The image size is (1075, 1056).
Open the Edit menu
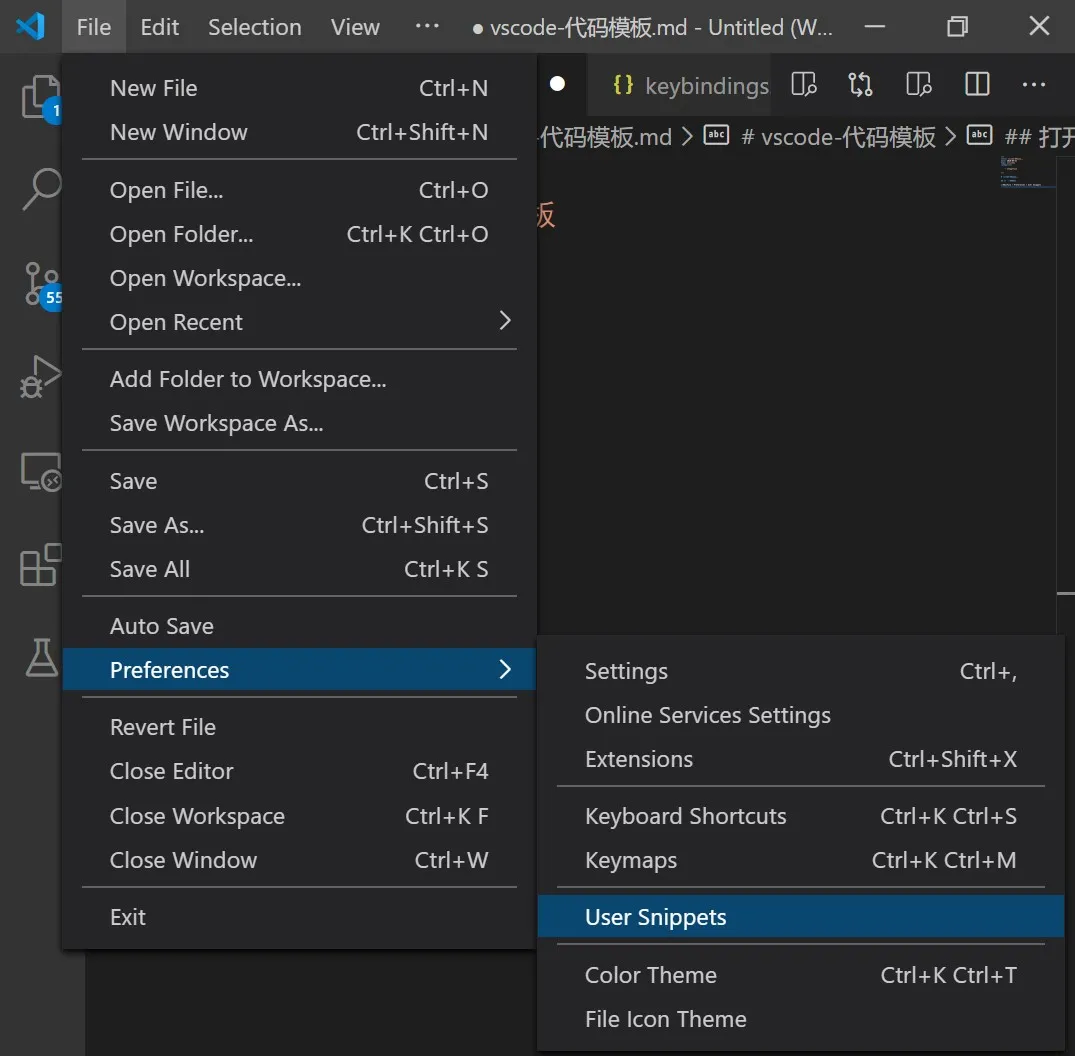pos(160,27)
